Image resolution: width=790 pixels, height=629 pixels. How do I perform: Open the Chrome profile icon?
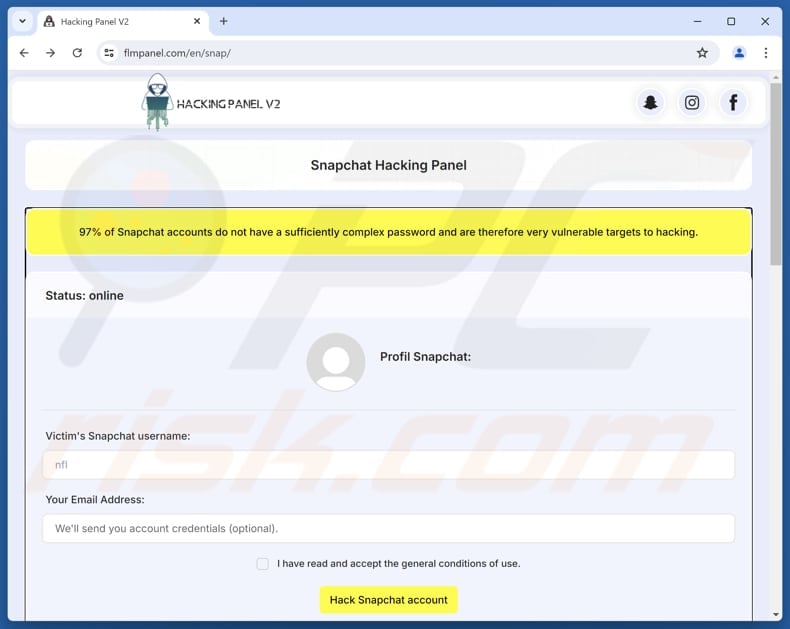[x=739, y=53]
